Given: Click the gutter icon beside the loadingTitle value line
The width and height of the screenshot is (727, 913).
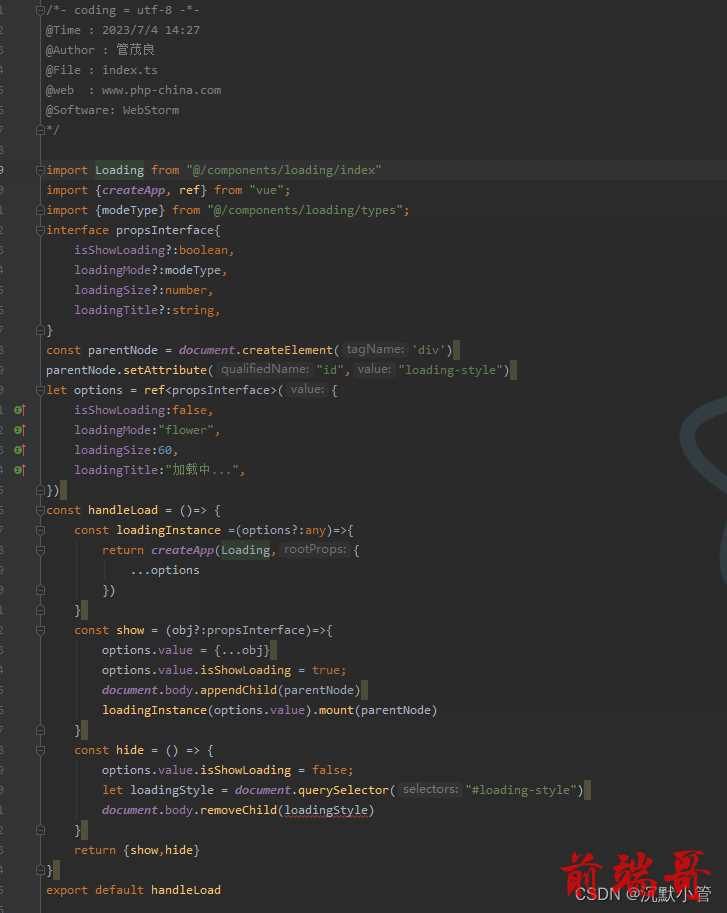Looking at the screenshot, I should tap(19, 470).
